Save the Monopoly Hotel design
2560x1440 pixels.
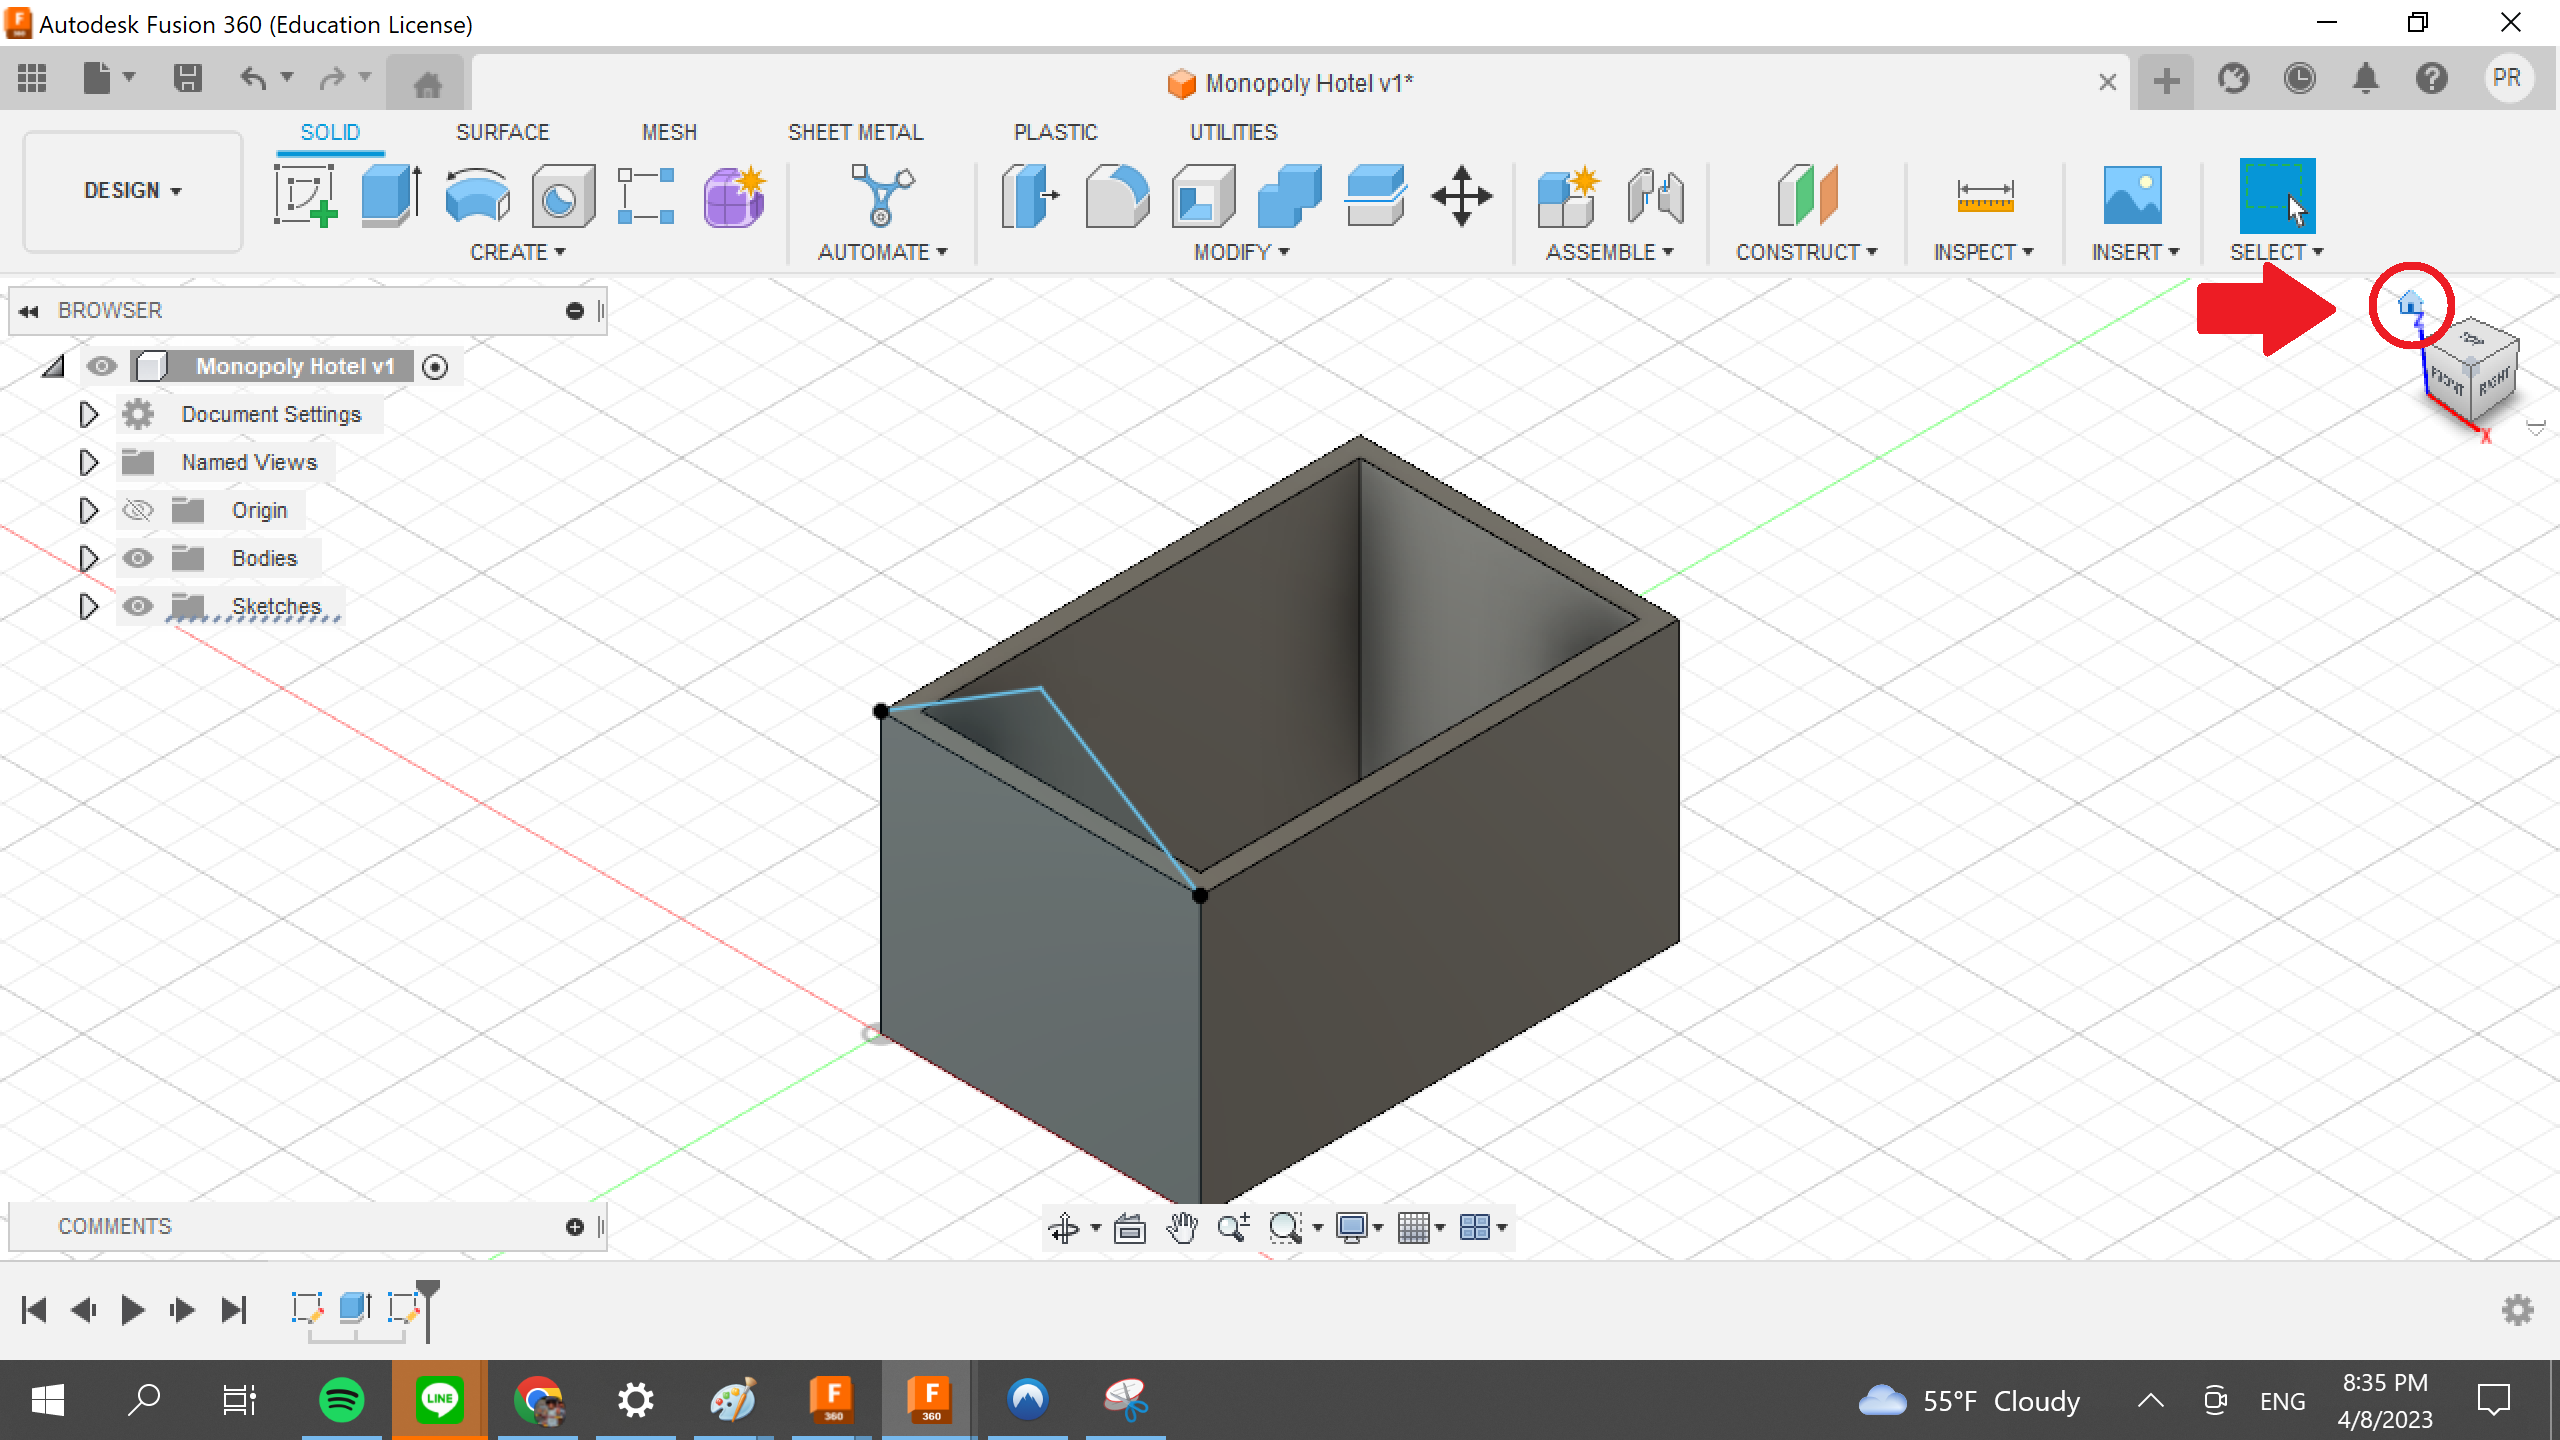pyautogui.click(x=187, y=77)
